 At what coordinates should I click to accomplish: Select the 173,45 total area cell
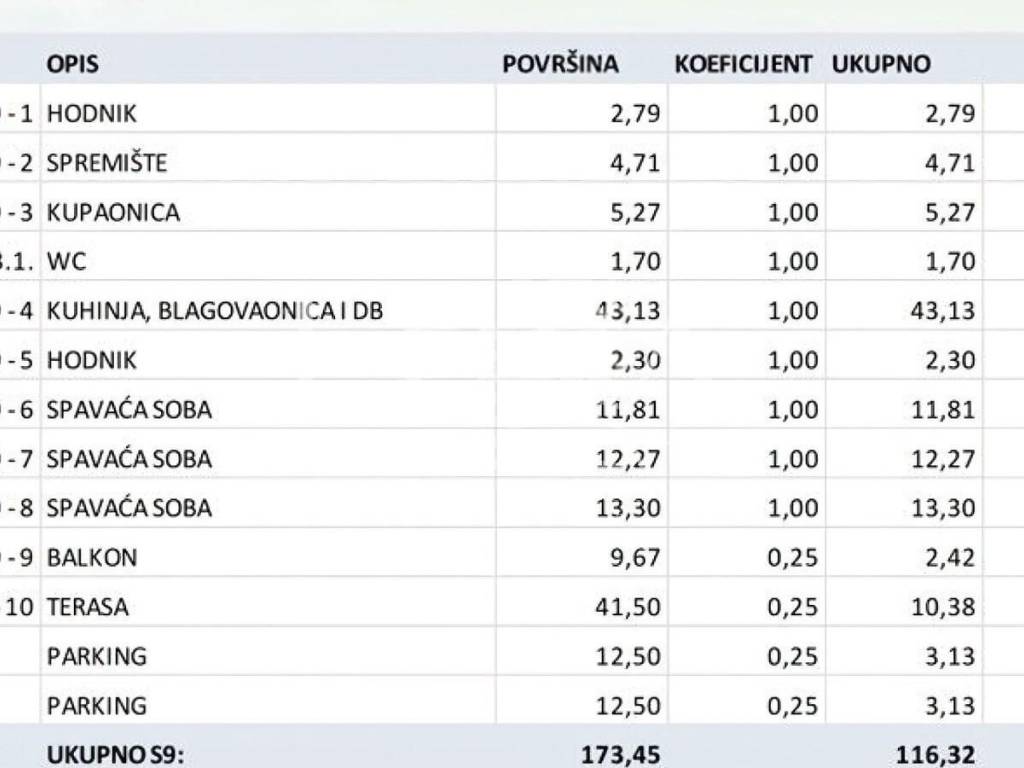(x=621, y=755)
